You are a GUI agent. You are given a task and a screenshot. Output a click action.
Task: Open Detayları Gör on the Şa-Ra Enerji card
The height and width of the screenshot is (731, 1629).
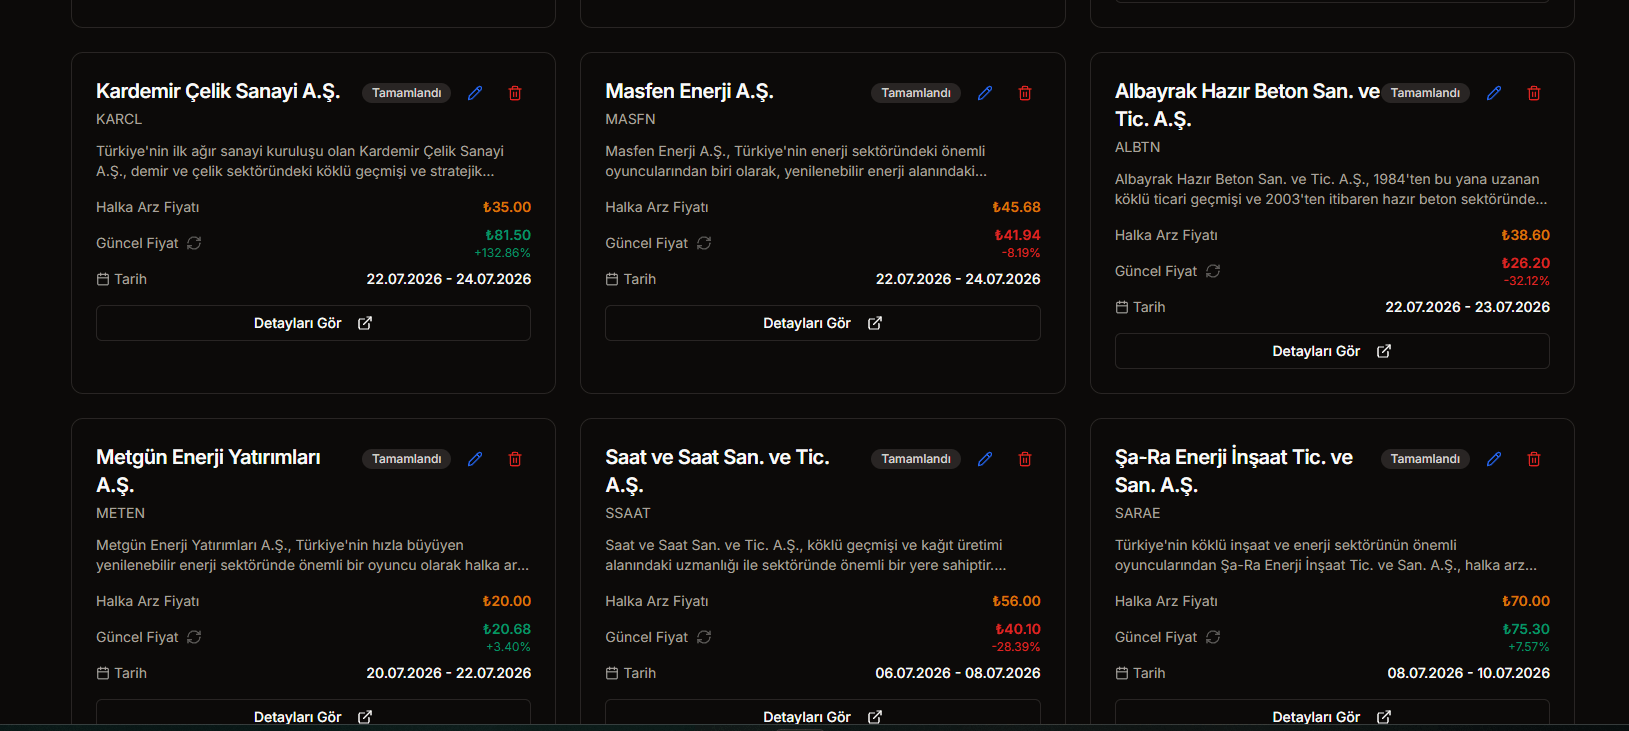tap(1332, 714)
